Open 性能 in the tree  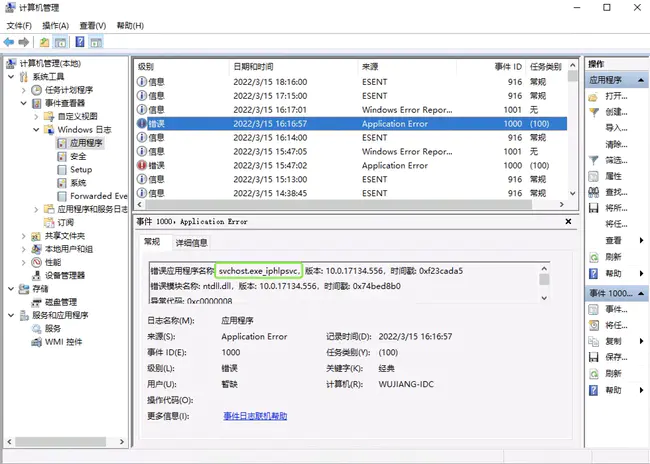click(x=53, y=262)
